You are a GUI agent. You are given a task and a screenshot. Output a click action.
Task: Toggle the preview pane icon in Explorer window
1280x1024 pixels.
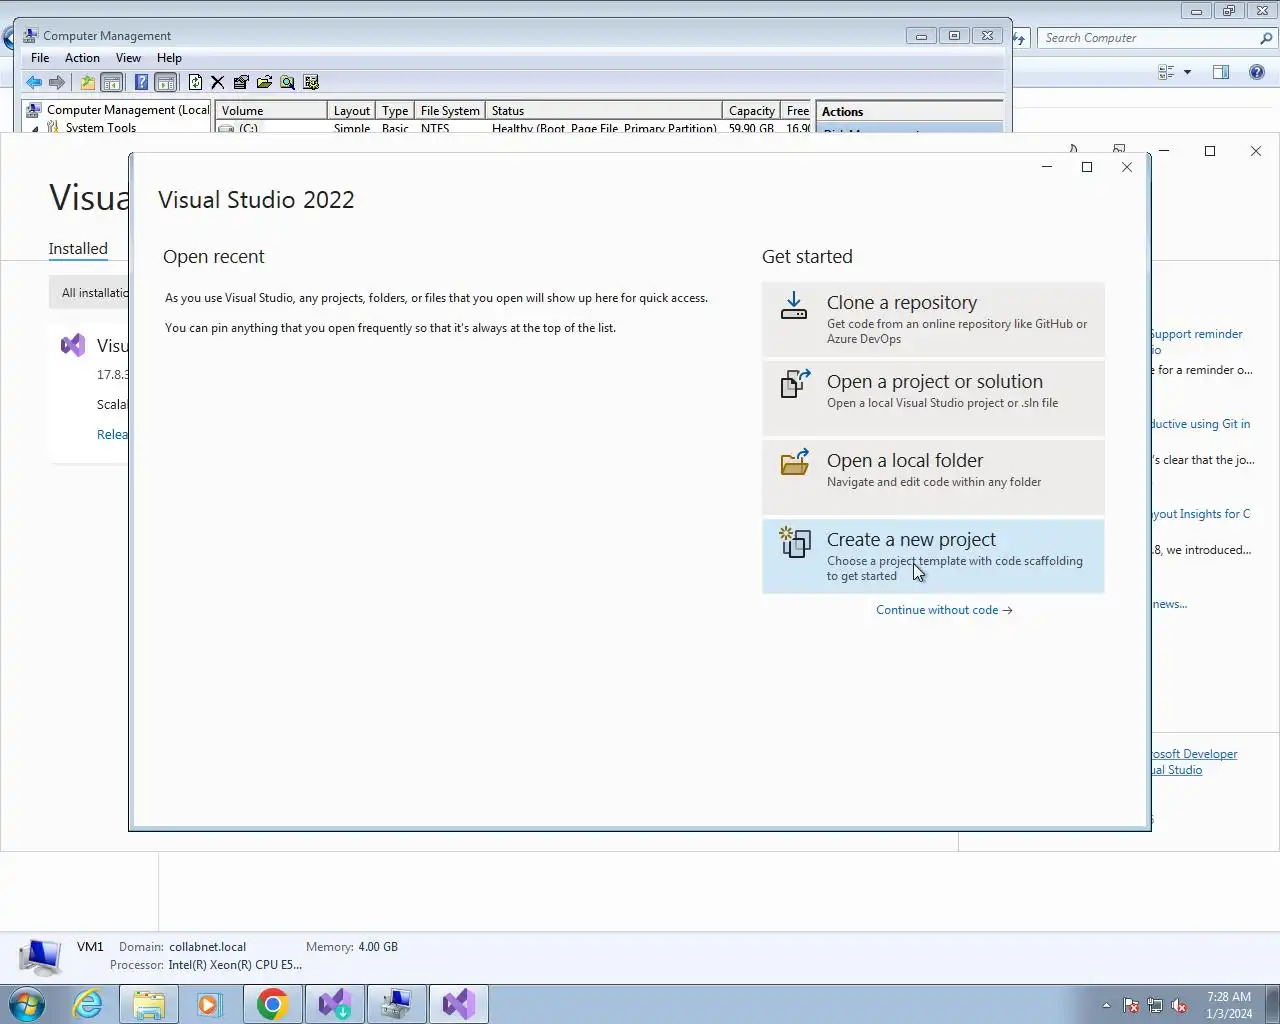pos(1221,72)
